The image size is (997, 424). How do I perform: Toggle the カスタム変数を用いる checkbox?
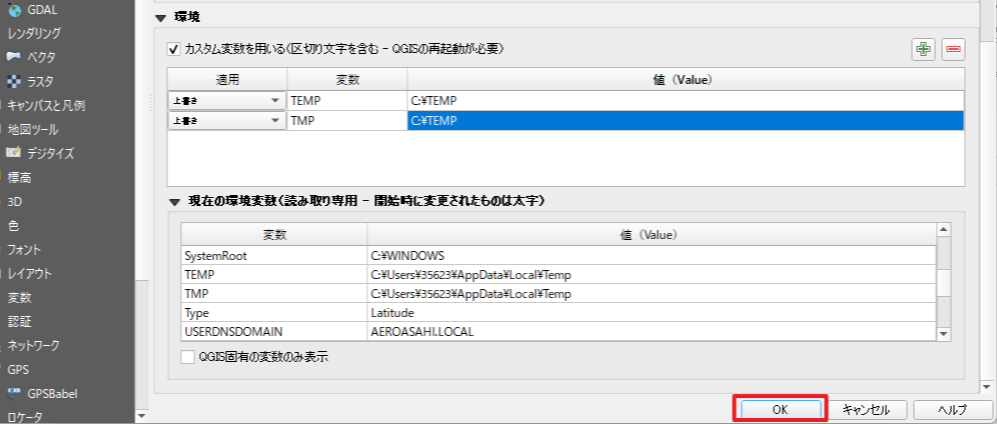coord(174,48)
